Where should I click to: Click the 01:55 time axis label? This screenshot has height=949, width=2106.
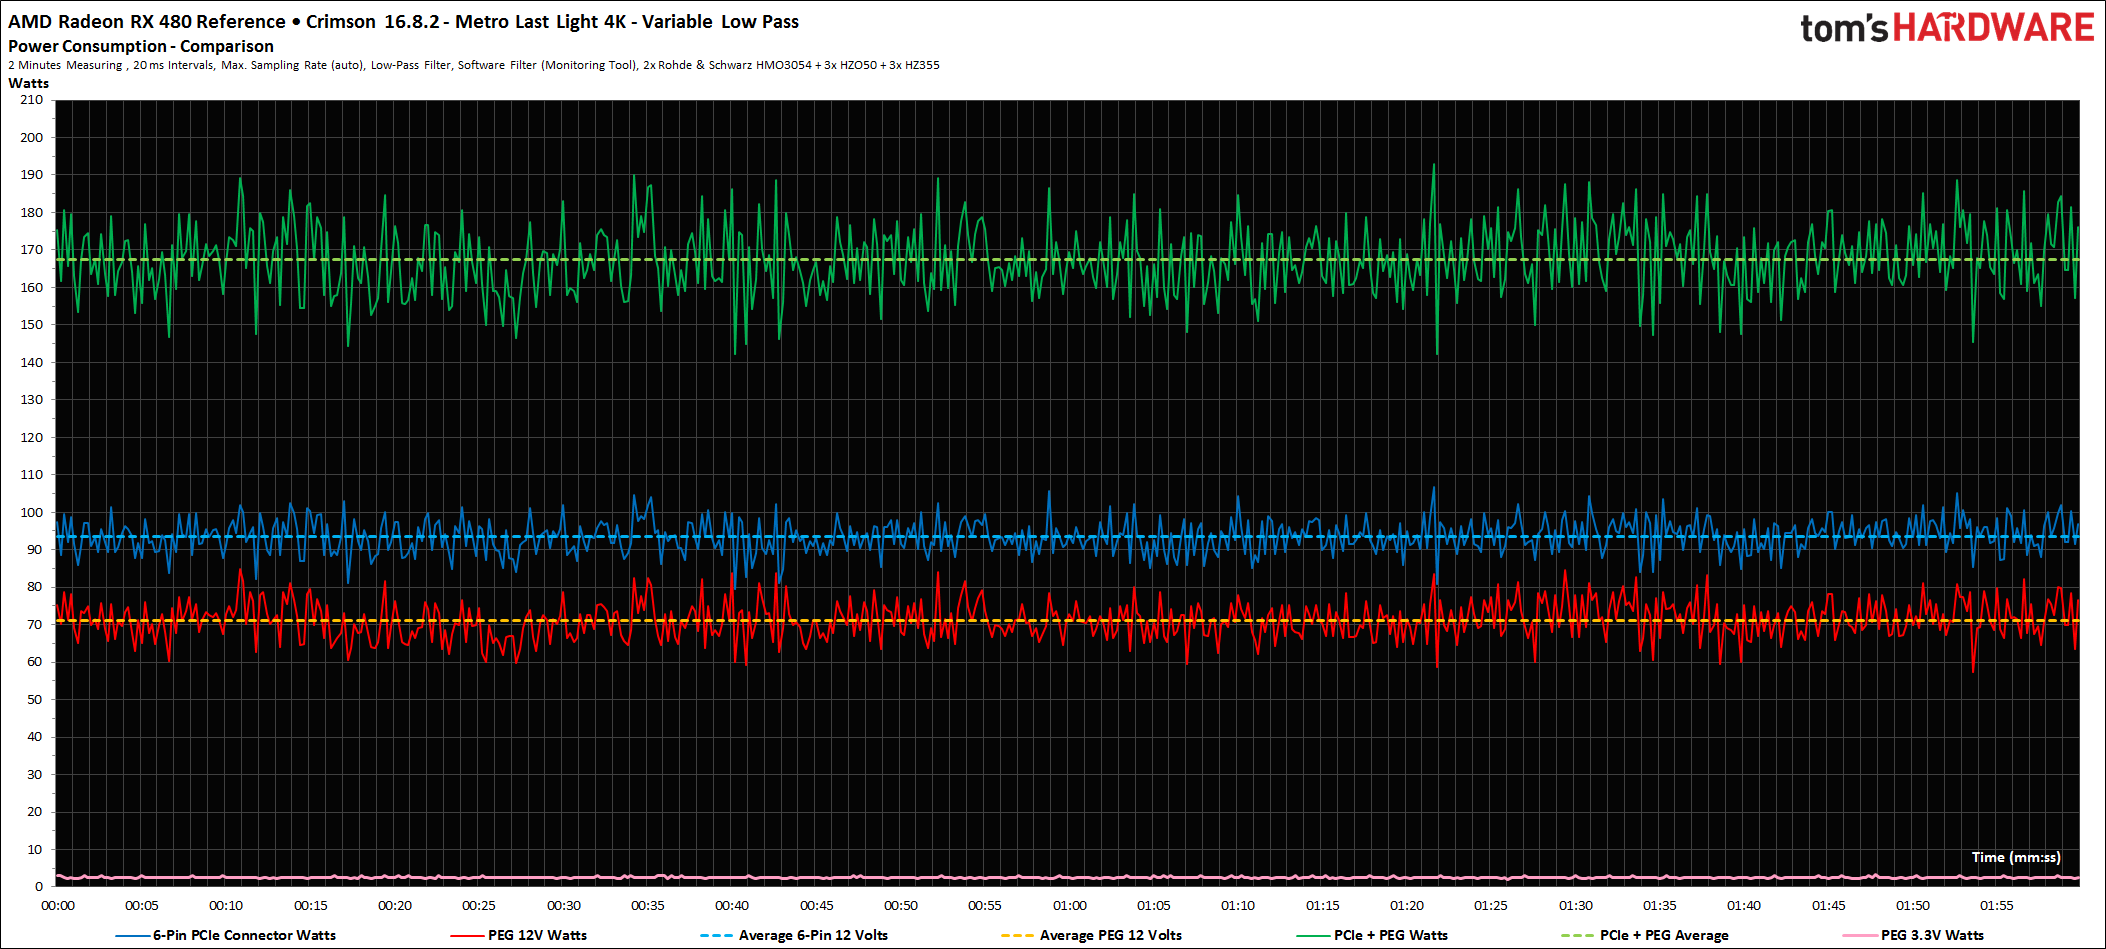click(1997, 905)
